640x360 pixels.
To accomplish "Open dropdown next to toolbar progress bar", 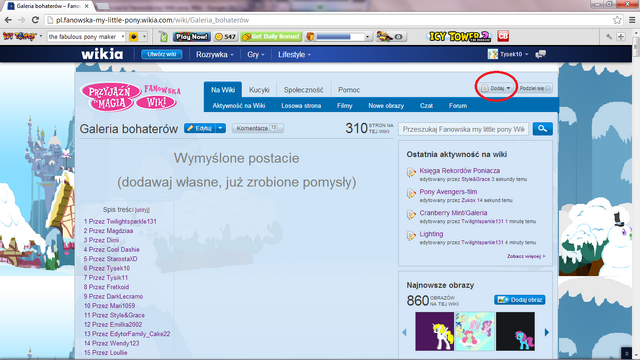I will pos(367,37).
